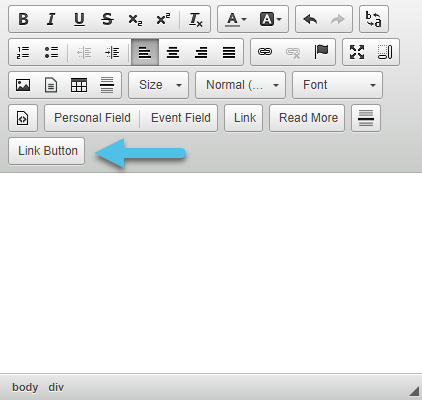Click the Insert Link chain icon
The width and height of the screenshot is (422, 400).
tap(265, 52)
